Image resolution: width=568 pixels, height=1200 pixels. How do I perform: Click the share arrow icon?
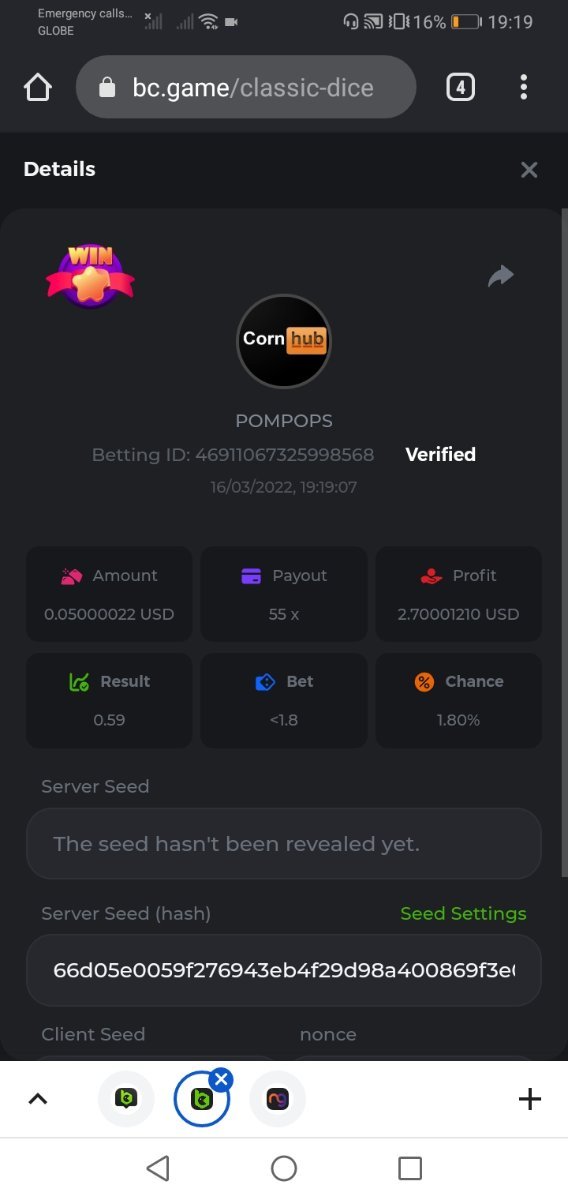[x=500, y=276]
